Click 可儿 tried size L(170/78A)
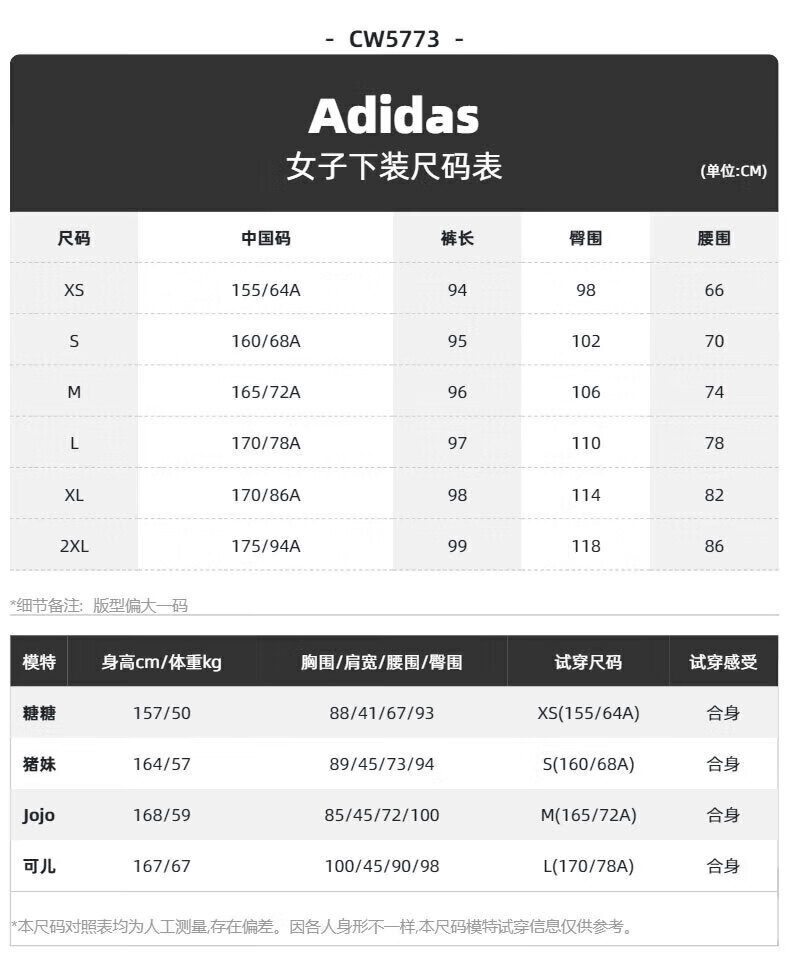790x968 pixels. [x=588, y=866]
